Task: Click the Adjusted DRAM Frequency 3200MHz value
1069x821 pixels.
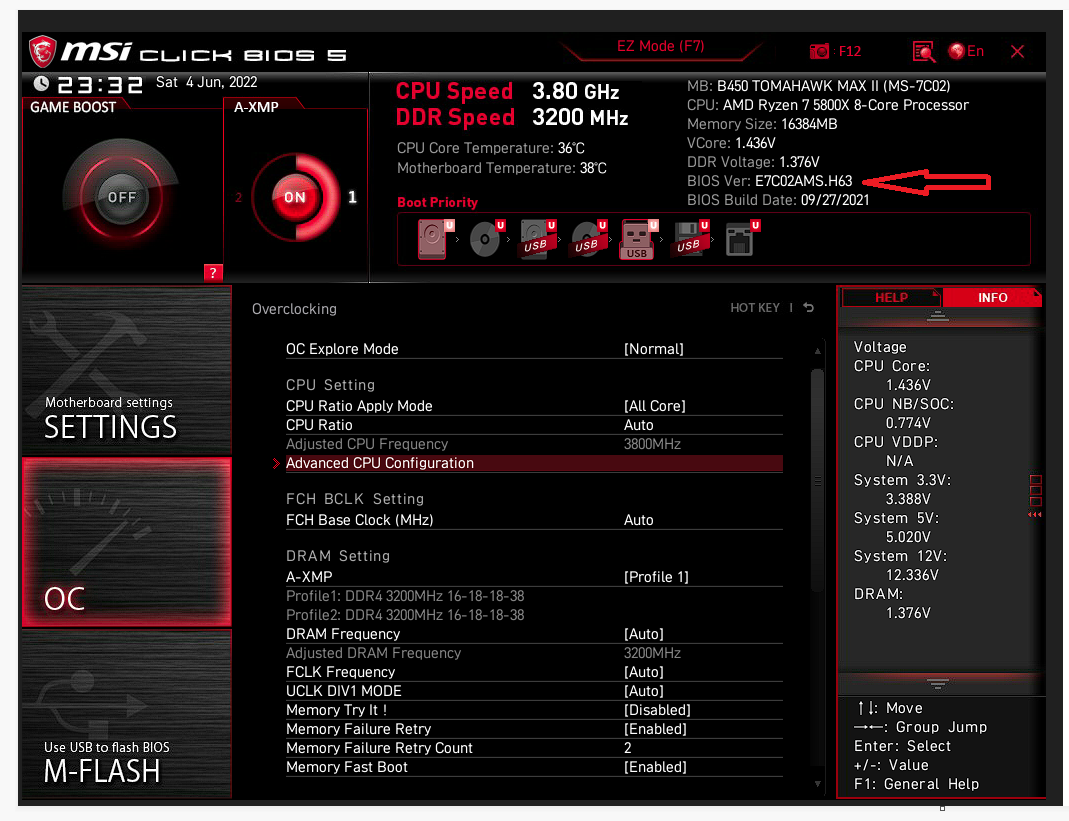Action: click(652, 653)
